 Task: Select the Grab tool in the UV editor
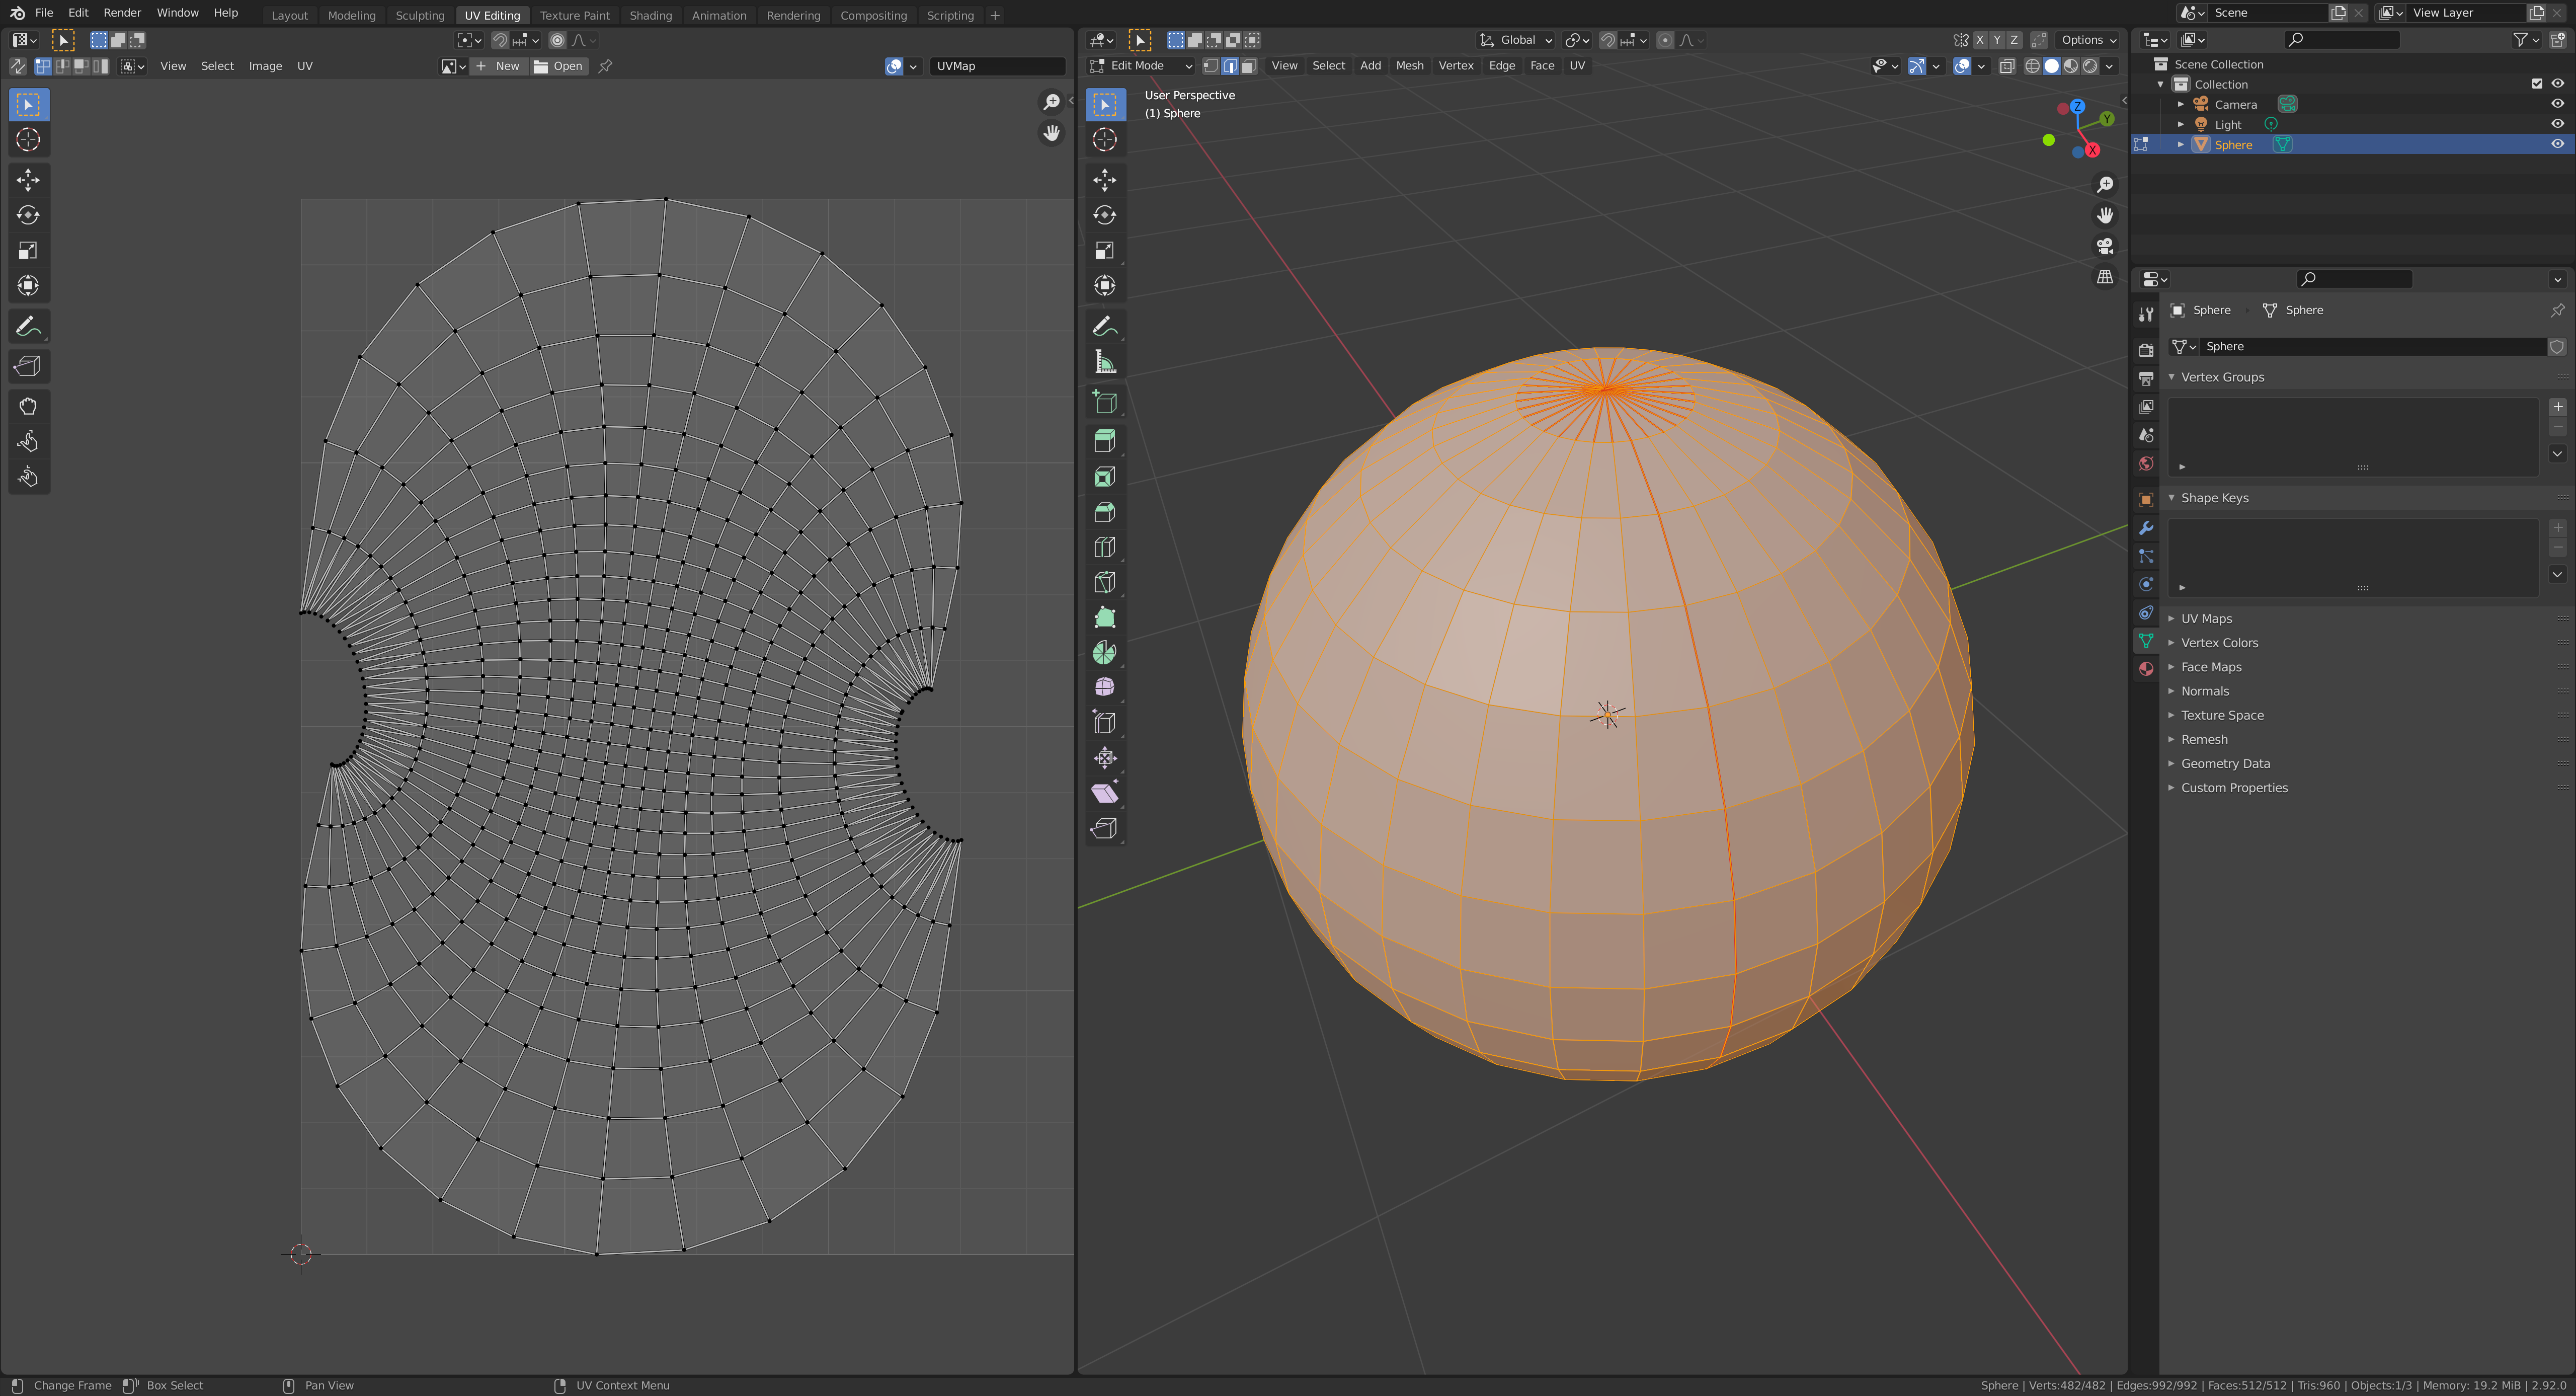pos(28,406)
